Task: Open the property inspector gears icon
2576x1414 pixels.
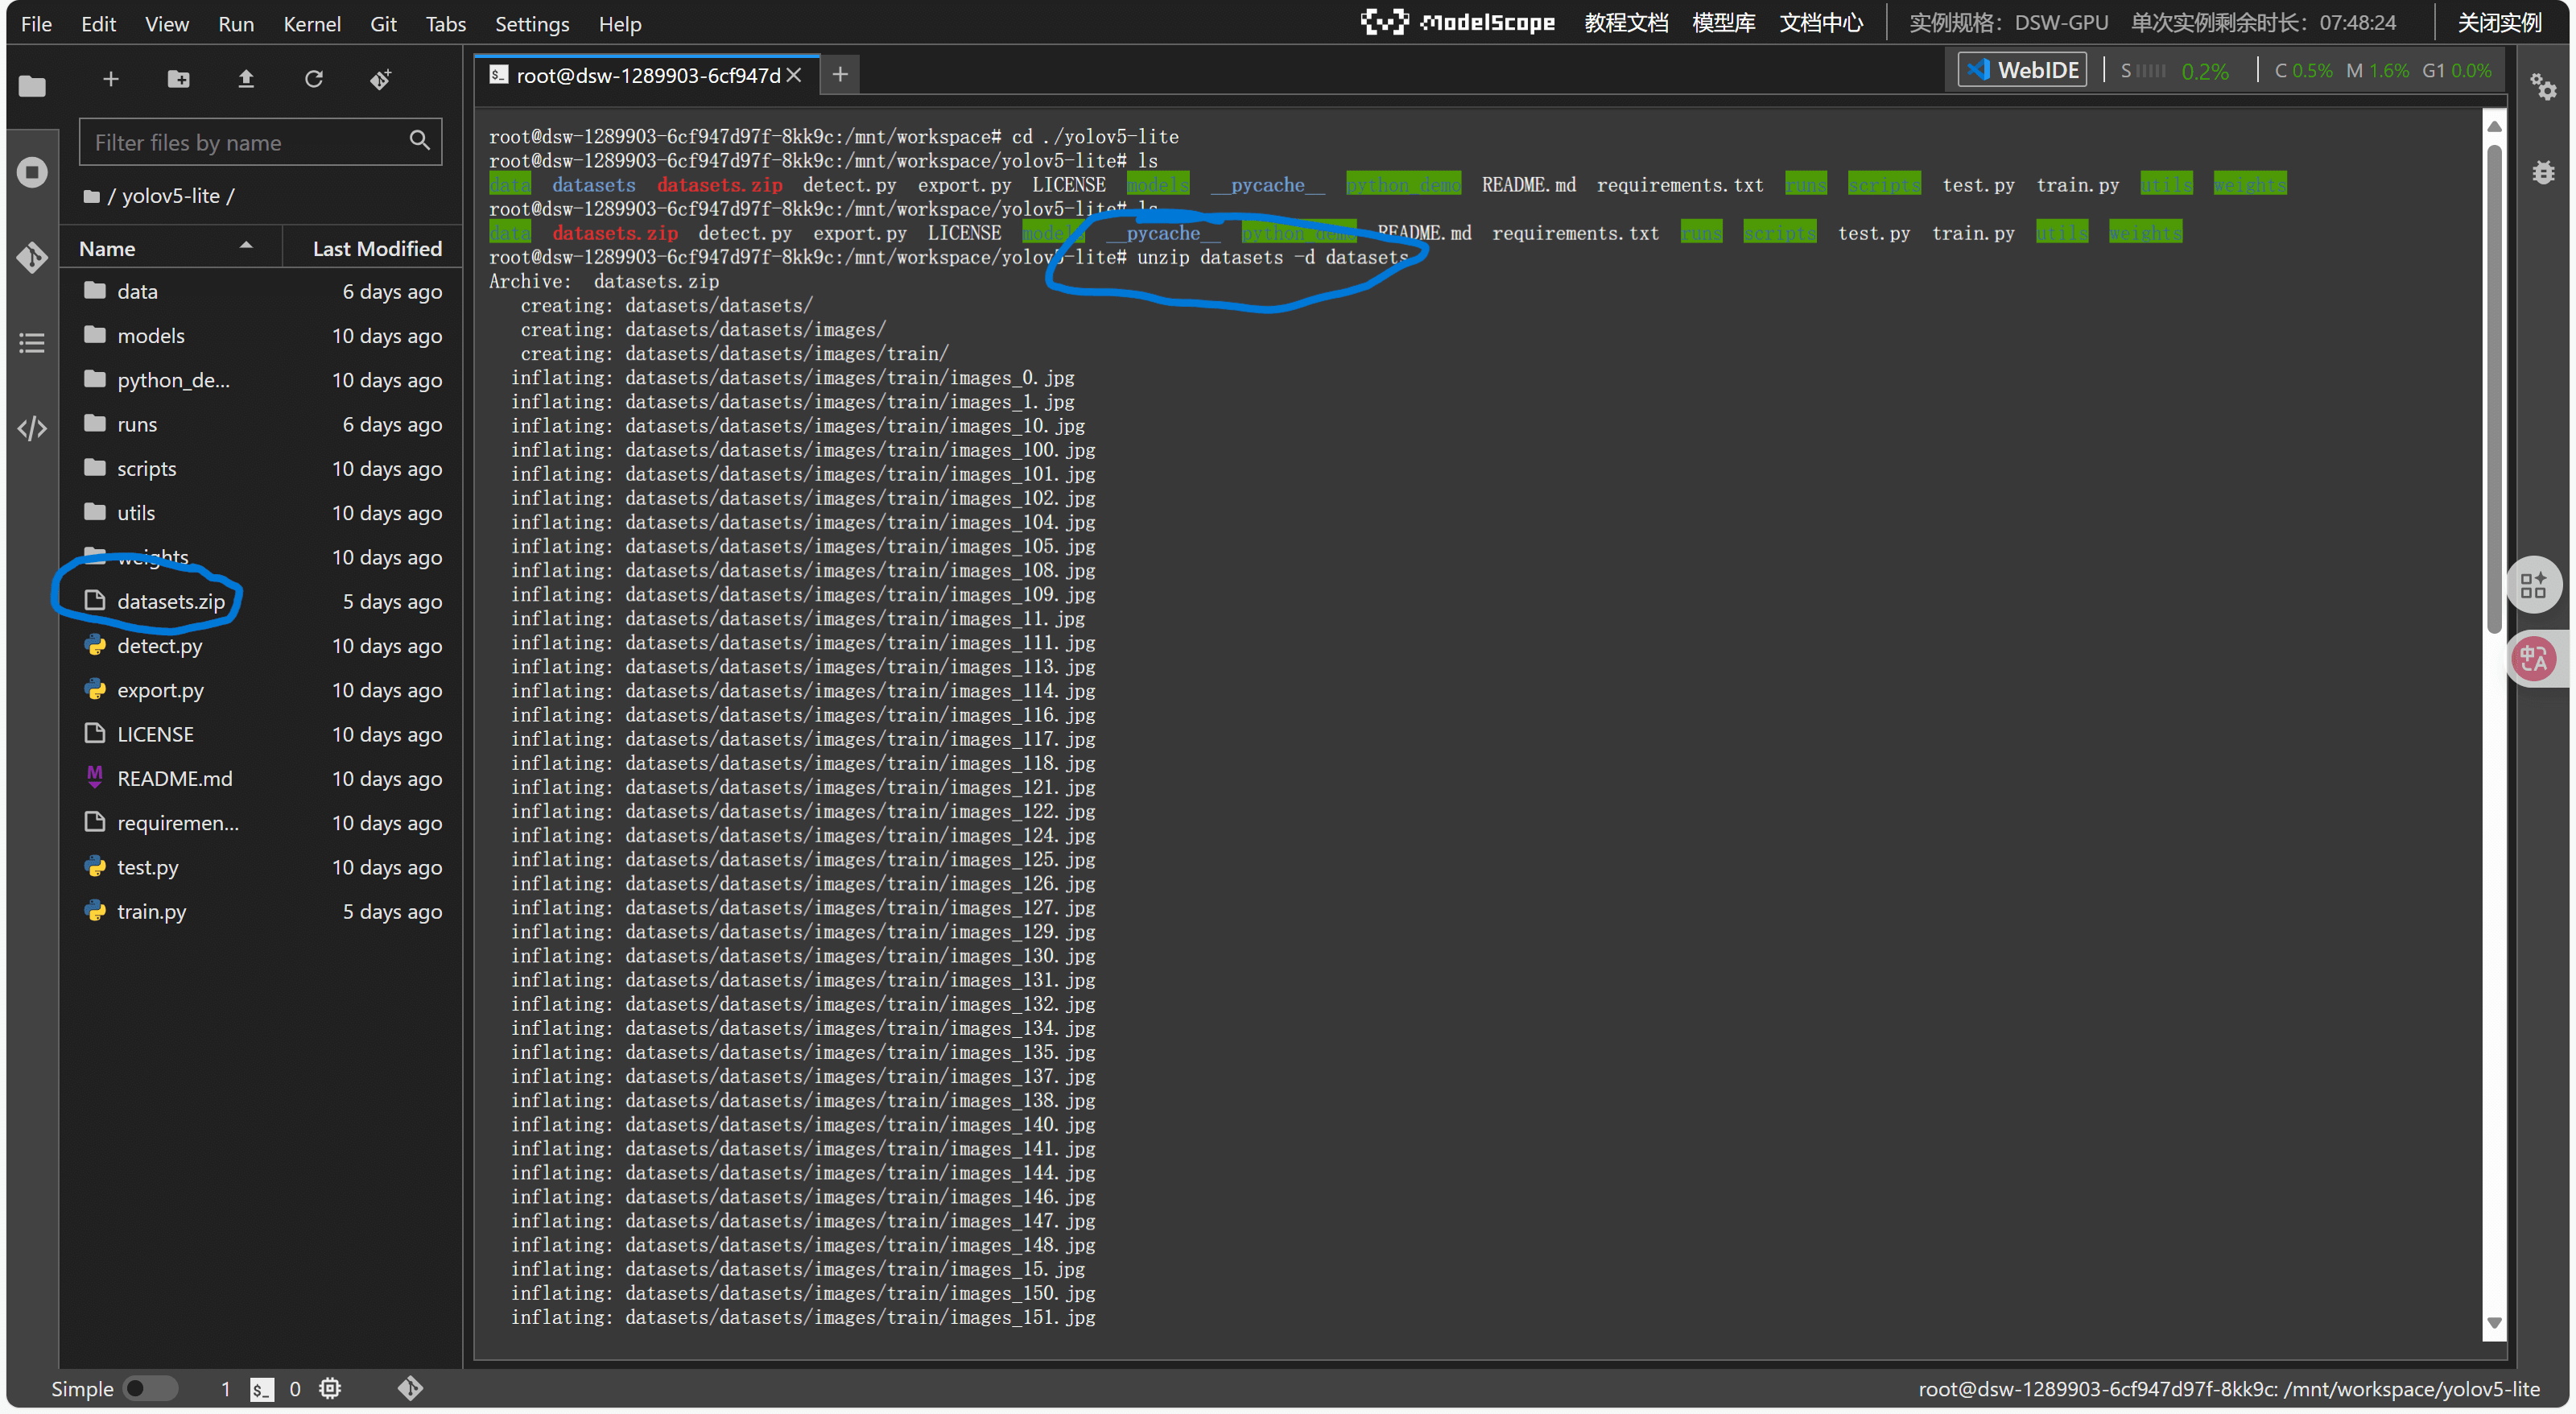Action: 2543,87
